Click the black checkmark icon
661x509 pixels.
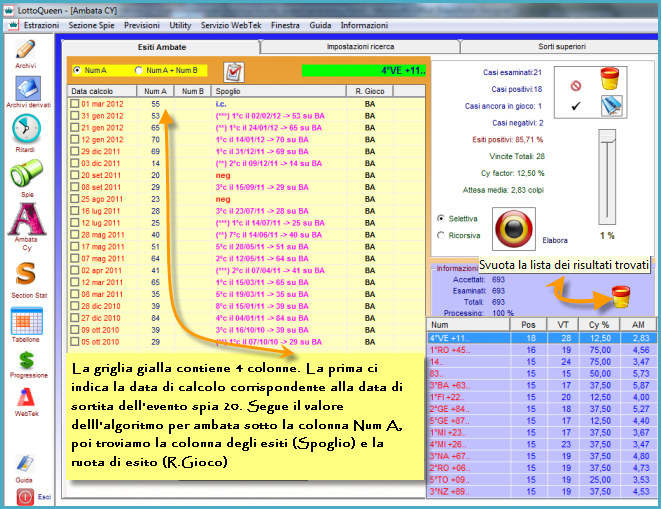coord(576,106)
